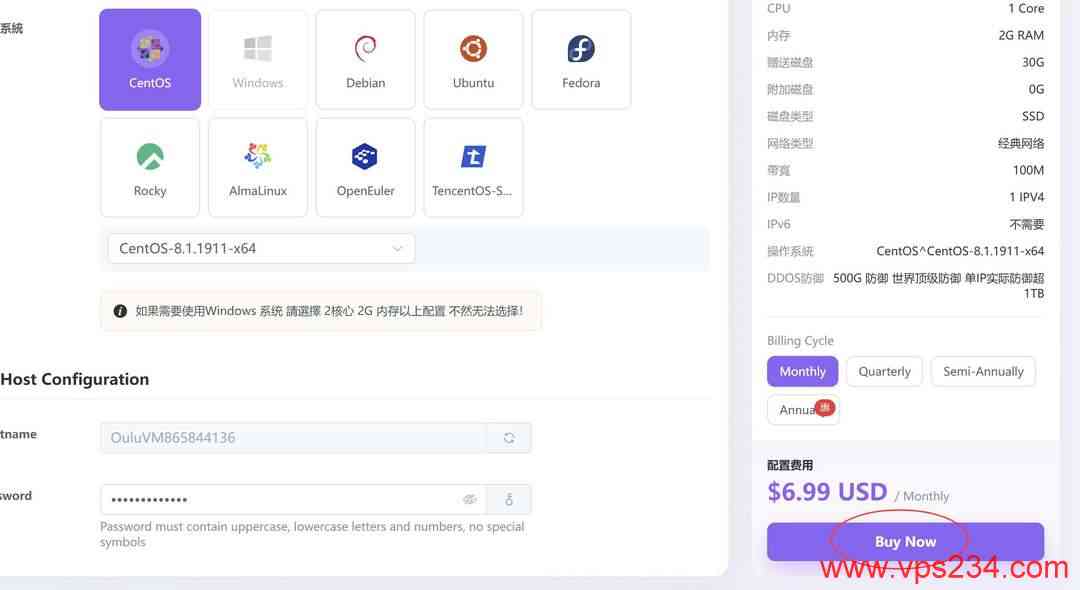Click the SSD disk type value
This screenshot has height=590, width=1080.
1033,116
